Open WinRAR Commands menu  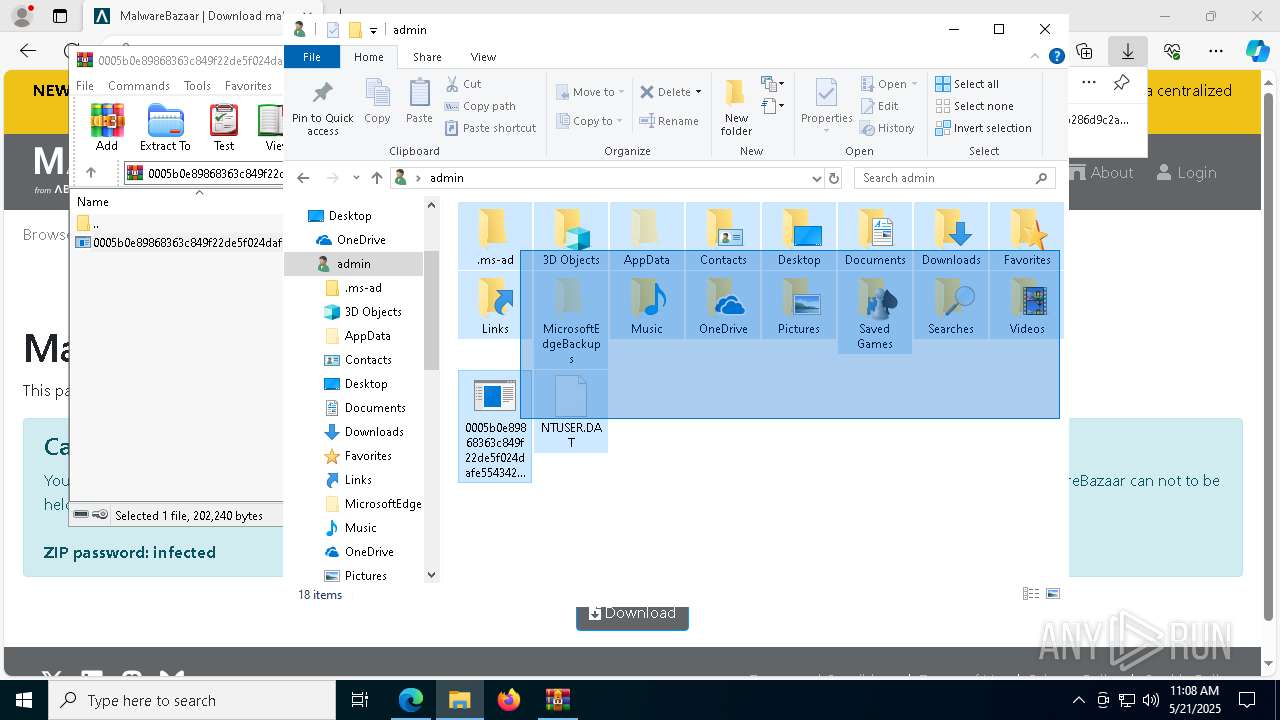pyautogui.click(x=139, y=86)
